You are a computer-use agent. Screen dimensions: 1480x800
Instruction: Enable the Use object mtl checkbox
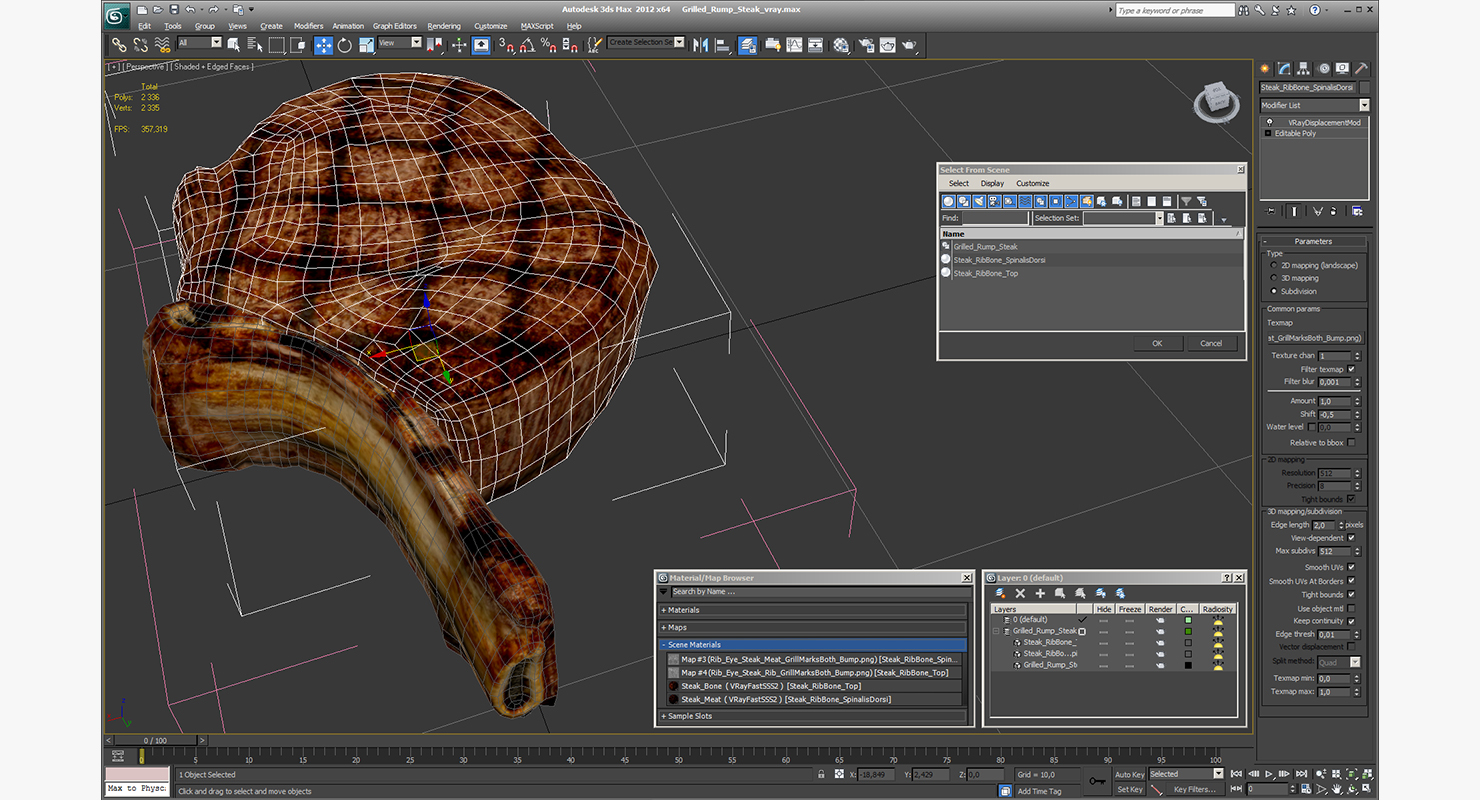(x=1351, y=608)
